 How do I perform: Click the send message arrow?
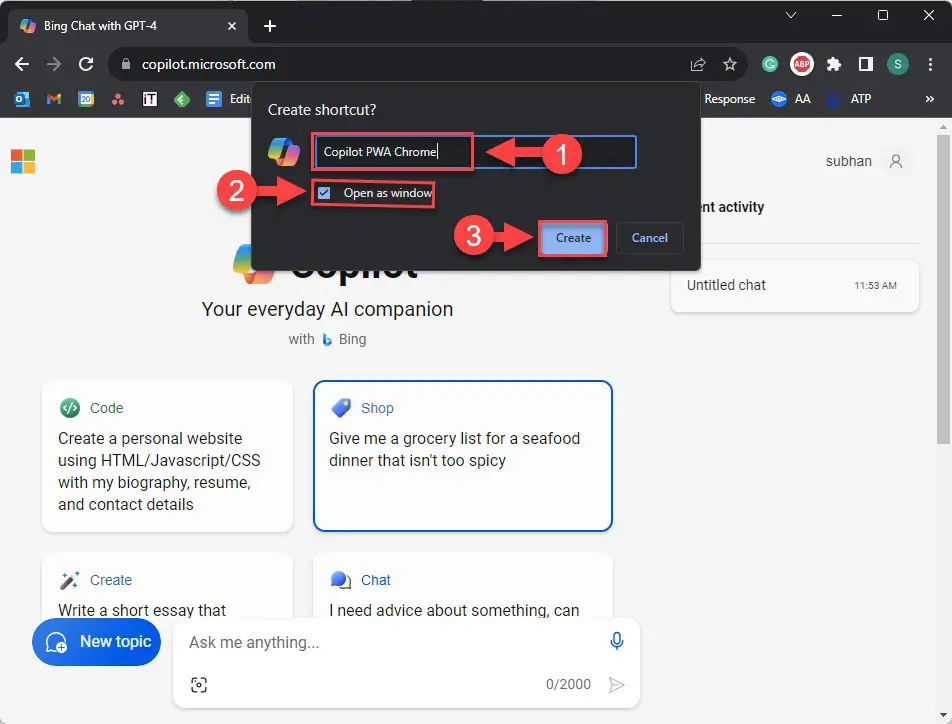[616, 685]
